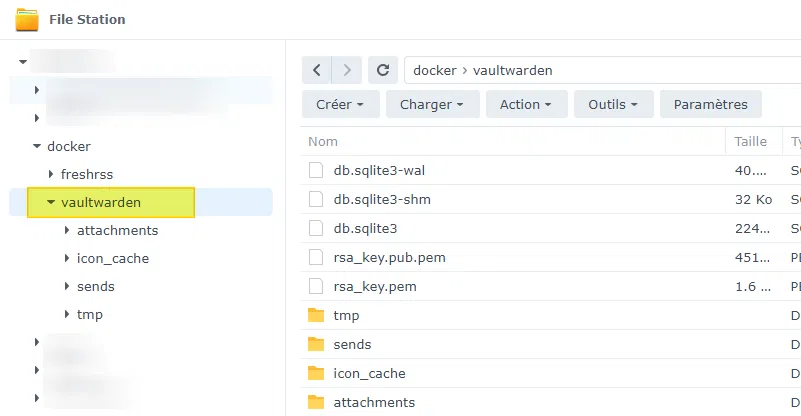Select the attachments folder name in list
This screenshot has width=801, height=416.
374,403
